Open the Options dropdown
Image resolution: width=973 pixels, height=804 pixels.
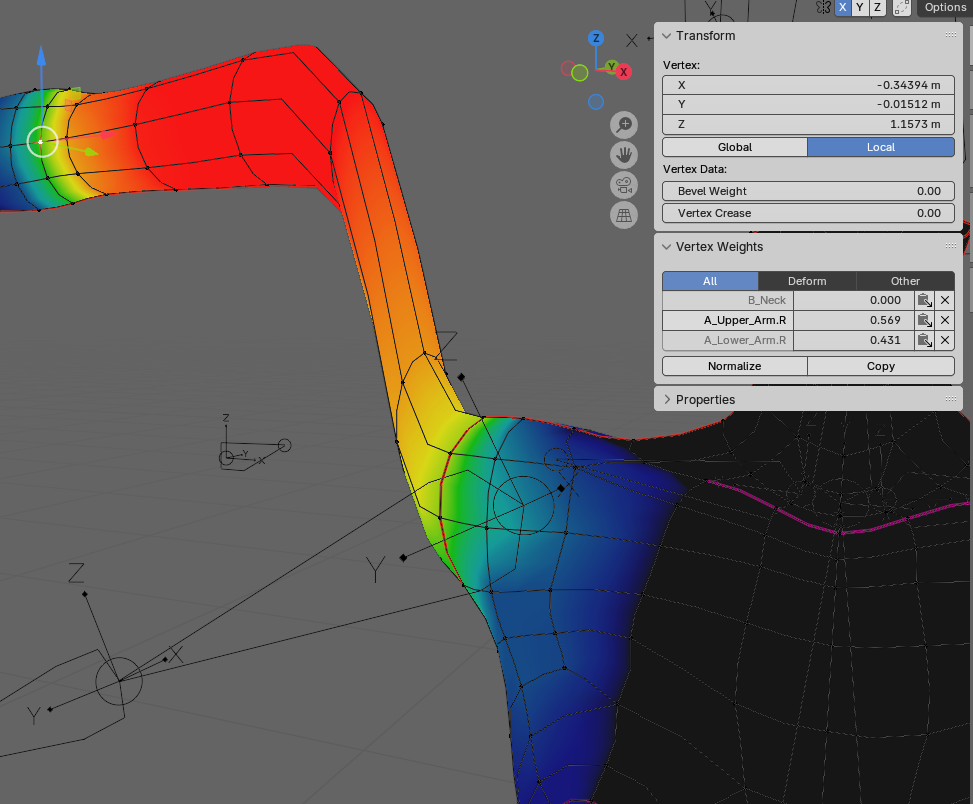pyautogui.click(x=944, y=7)
